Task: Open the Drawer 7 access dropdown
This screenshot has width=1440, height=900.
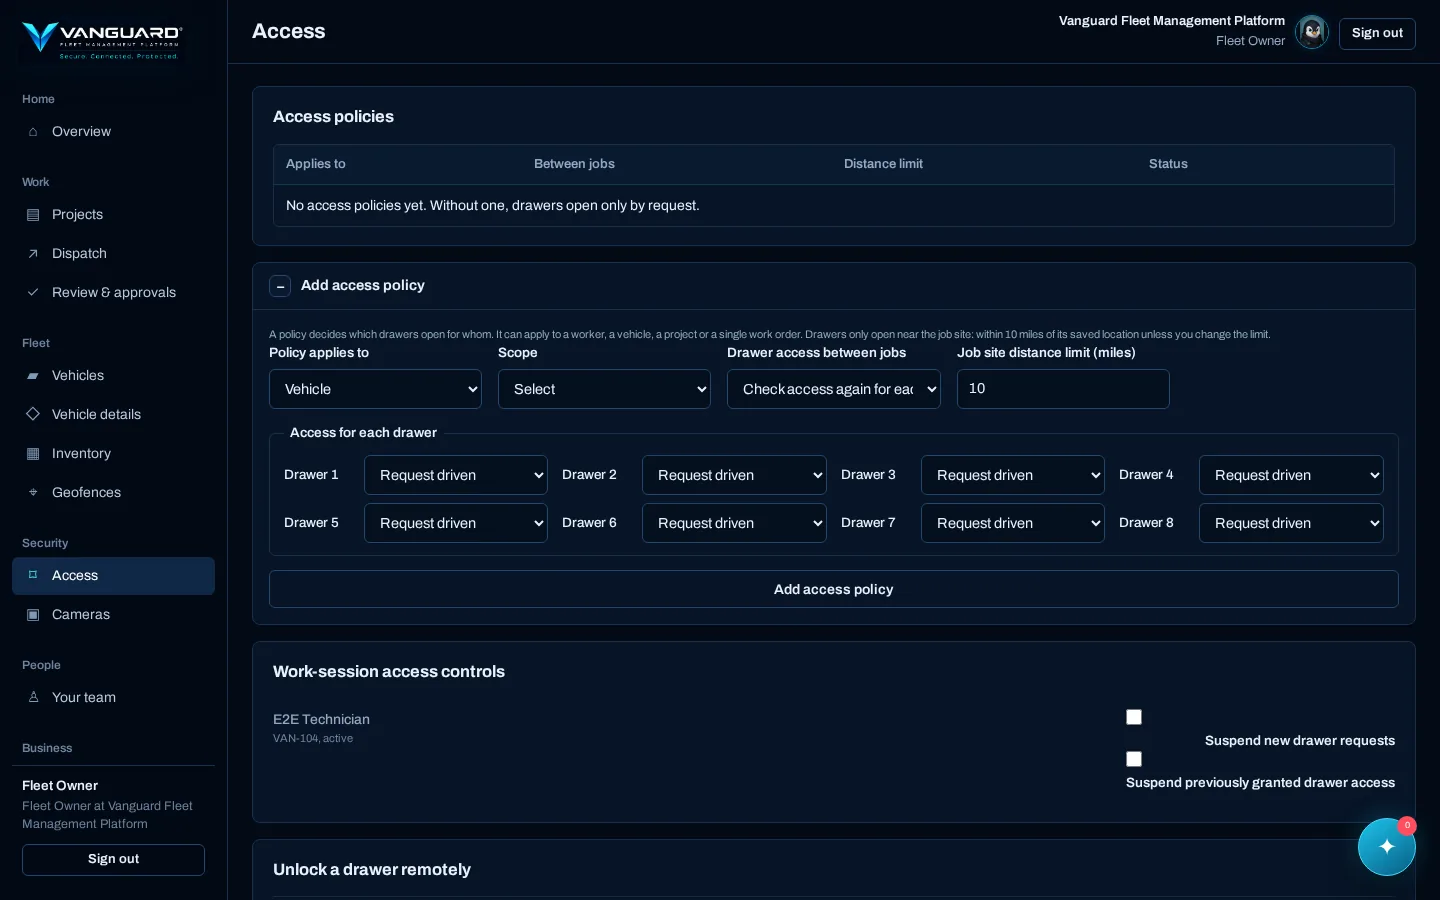Action: pyautogui.click(x=1013, y=523)
